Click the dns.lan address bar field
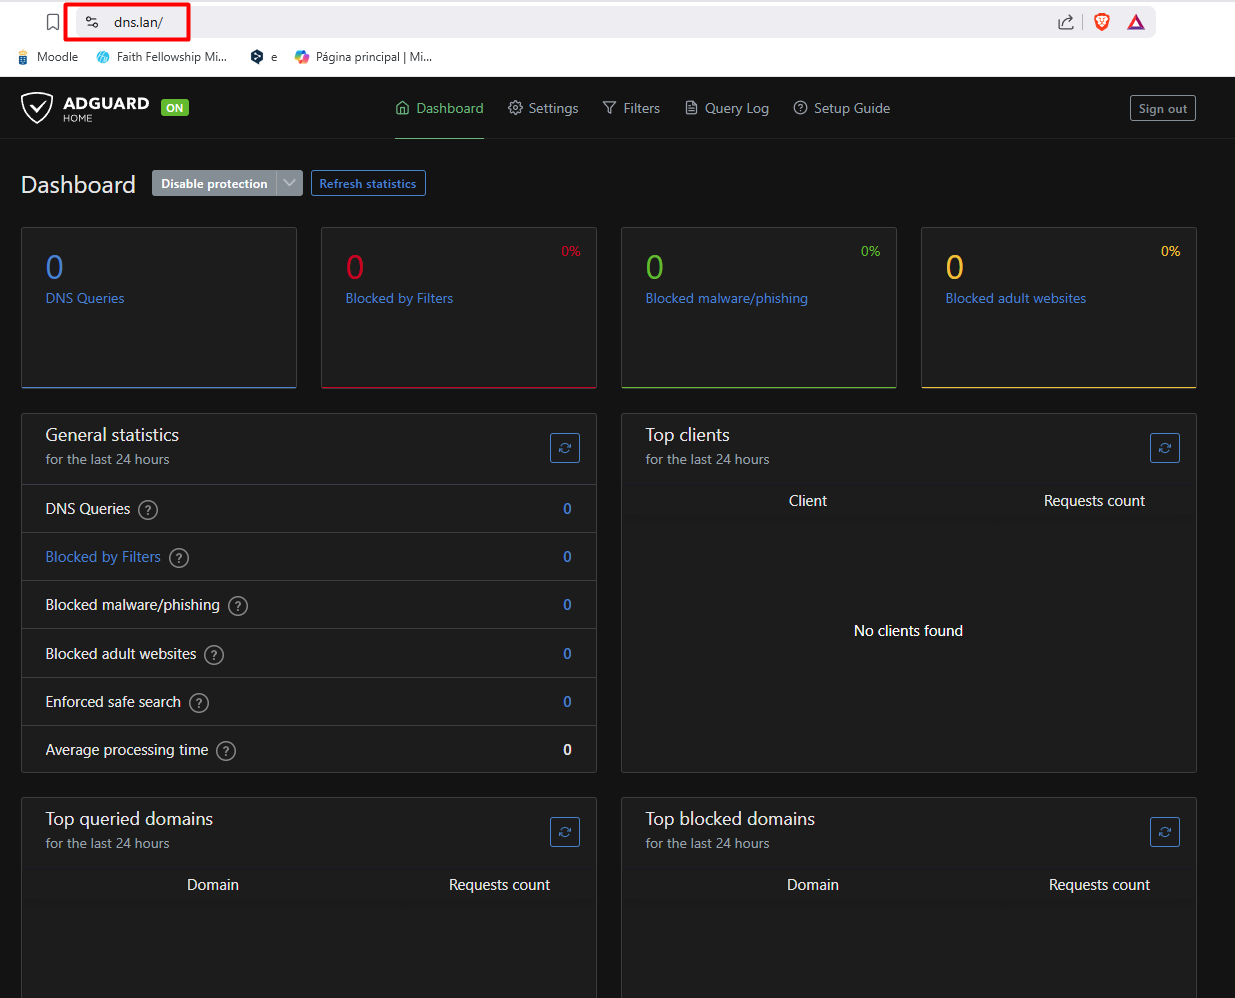 click(138, 22)
